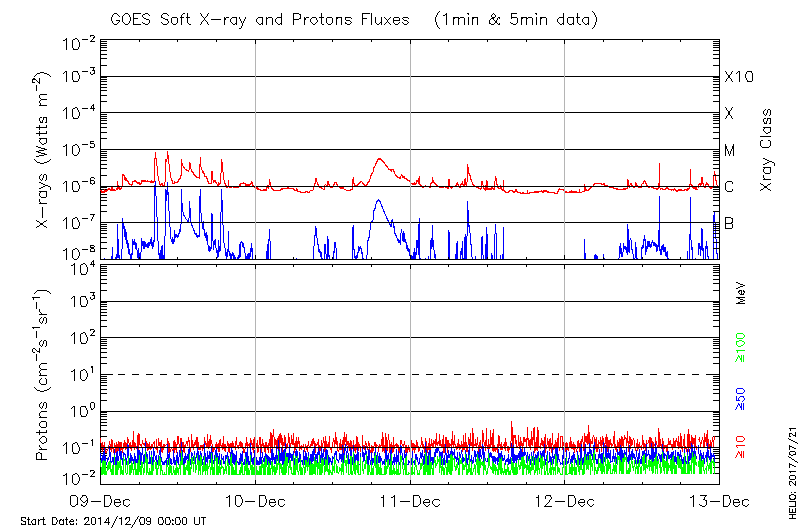Select the 13-Dec date tick label

click(717, 500)
